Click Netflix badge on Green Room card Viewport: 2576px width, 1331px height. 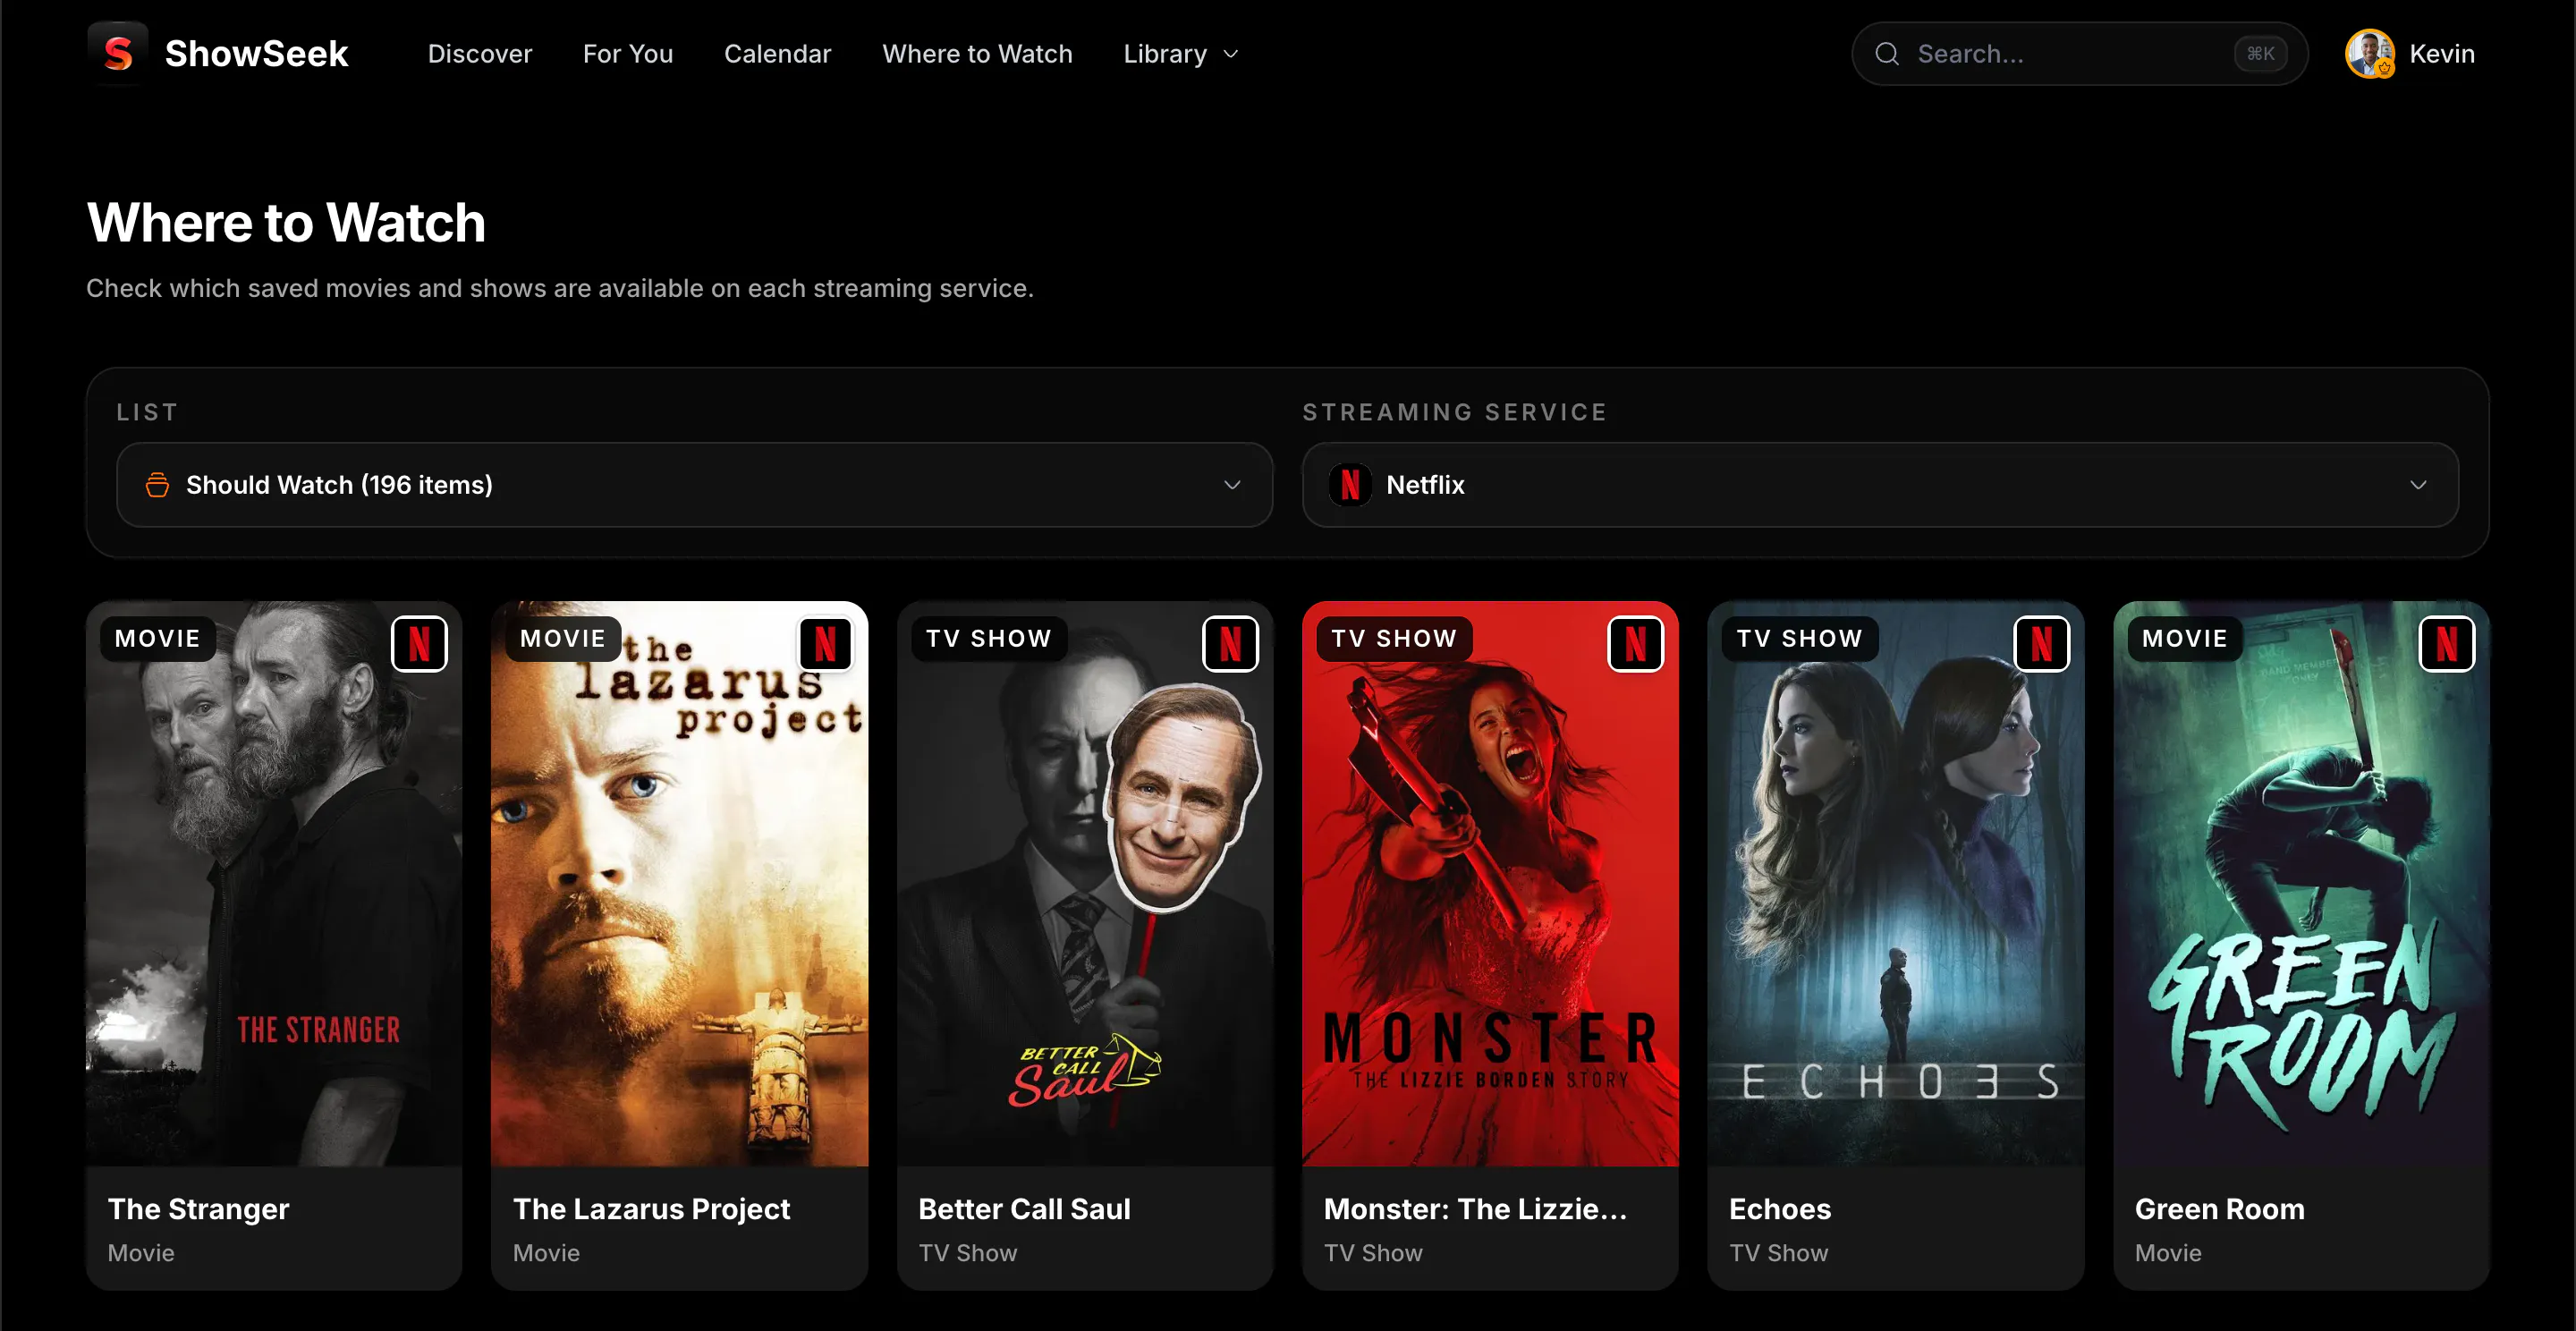click(2446, 644)
